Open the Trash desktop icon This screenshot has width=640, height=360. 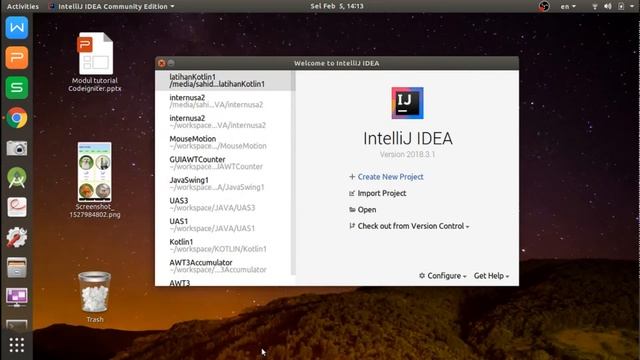coord(95,297)
